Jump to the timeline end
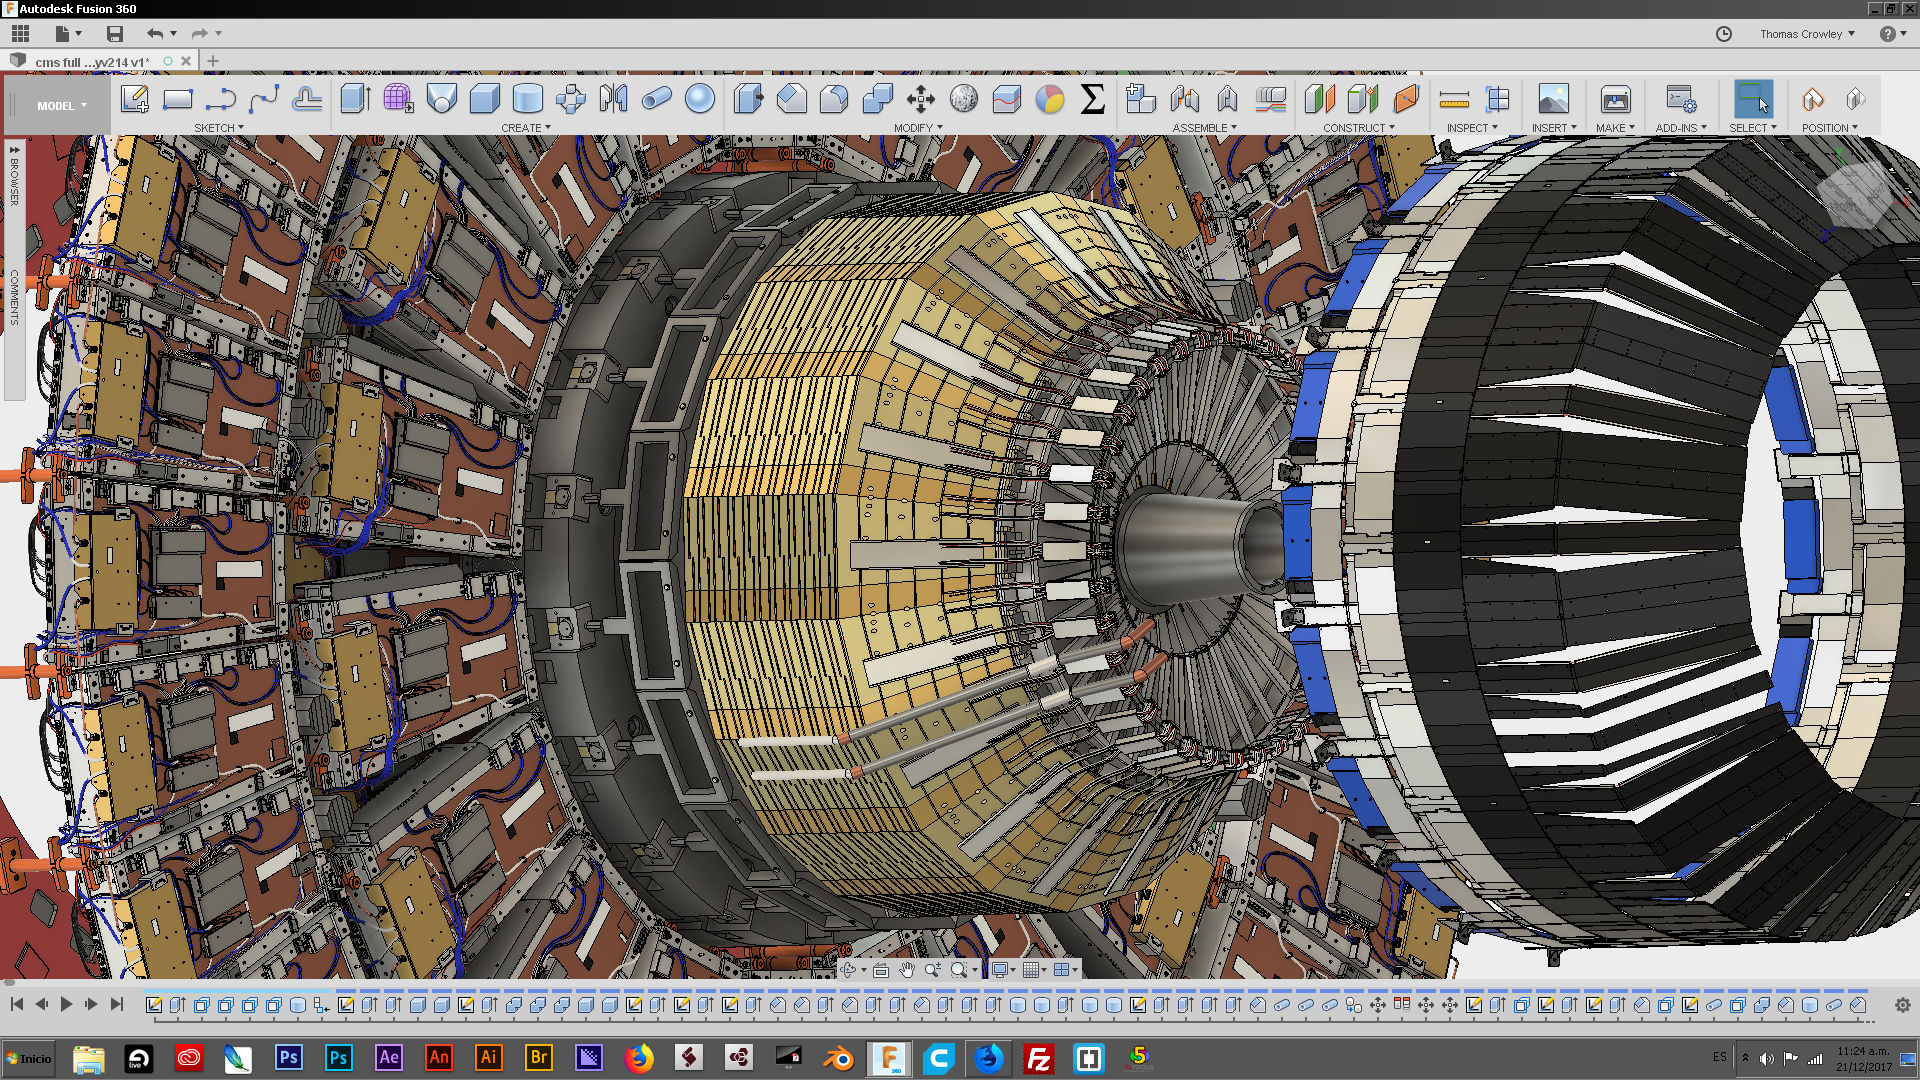The width and height of the screenshot is (1920, 1080). coord(116,1004)
